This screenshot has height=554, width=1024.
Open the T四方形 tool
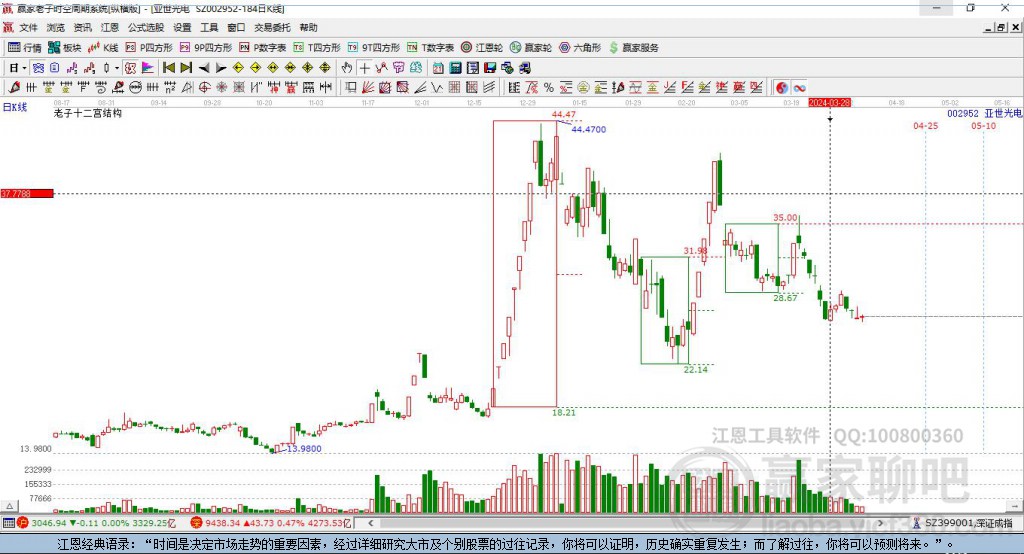(317, 48)
